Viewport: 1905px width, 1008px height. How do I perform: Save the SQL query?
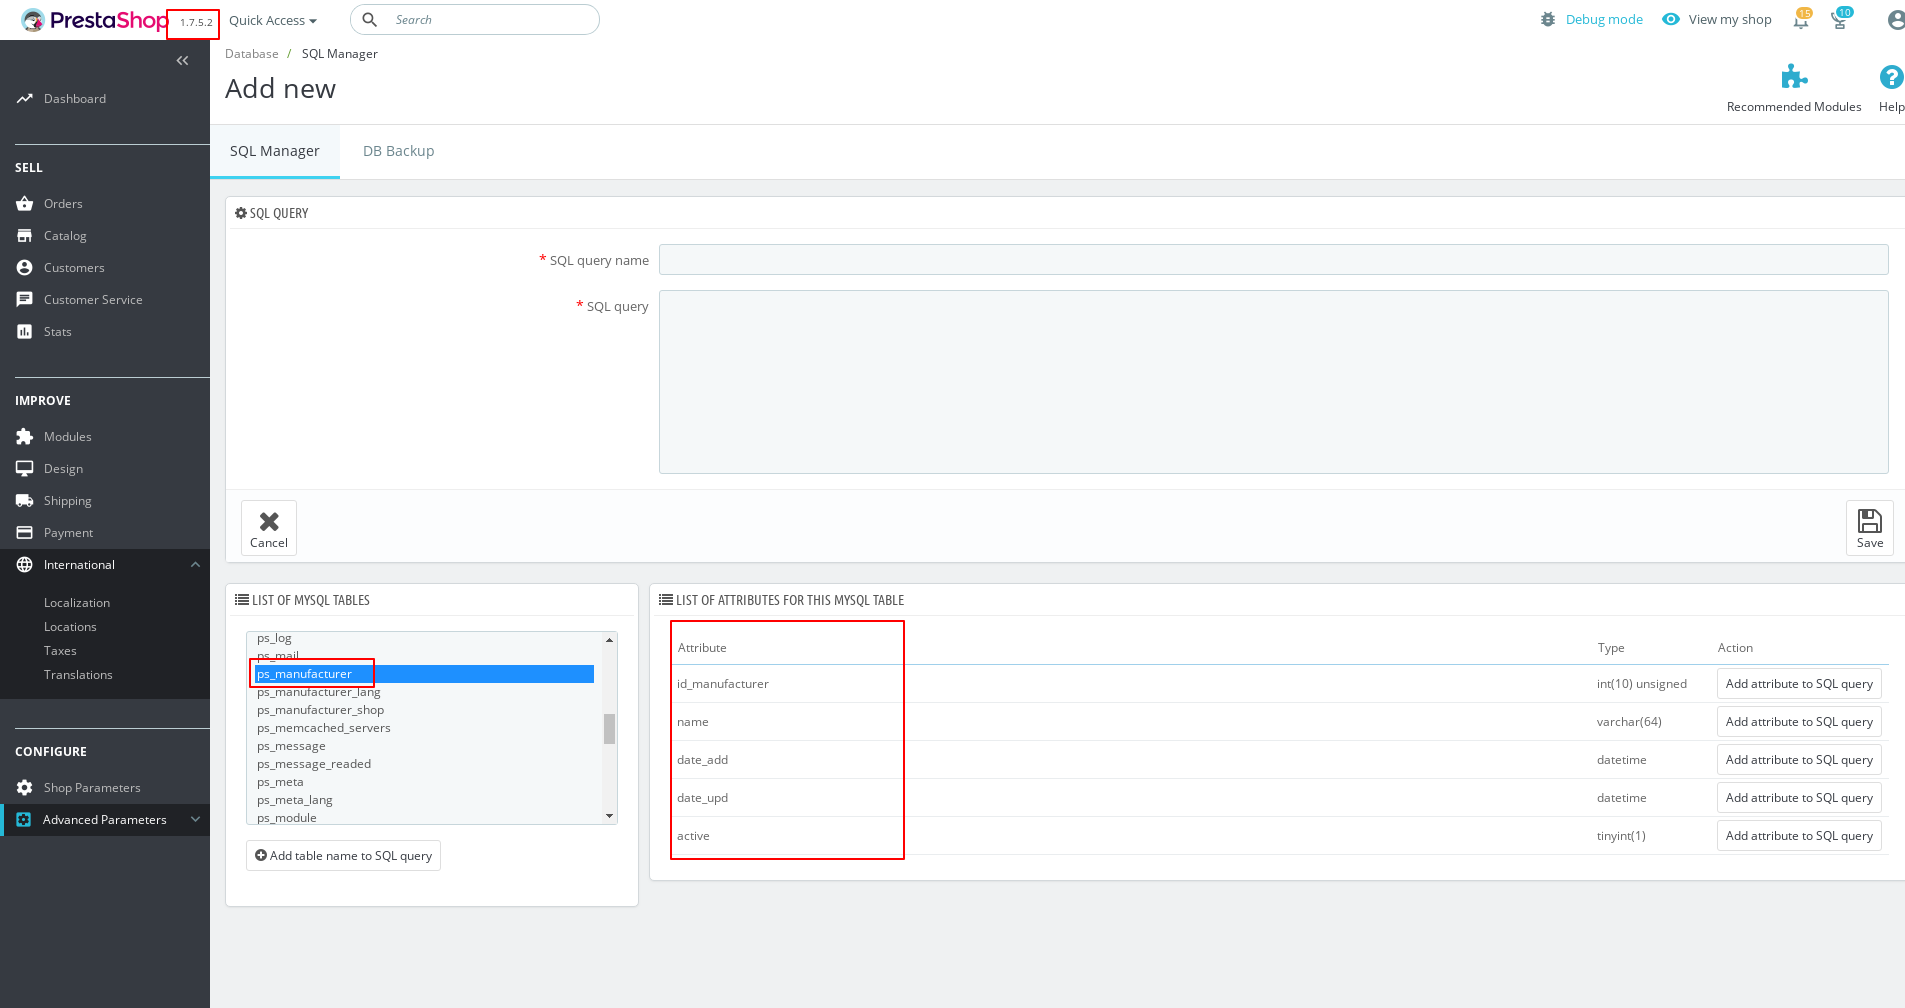pos(1869,528)
